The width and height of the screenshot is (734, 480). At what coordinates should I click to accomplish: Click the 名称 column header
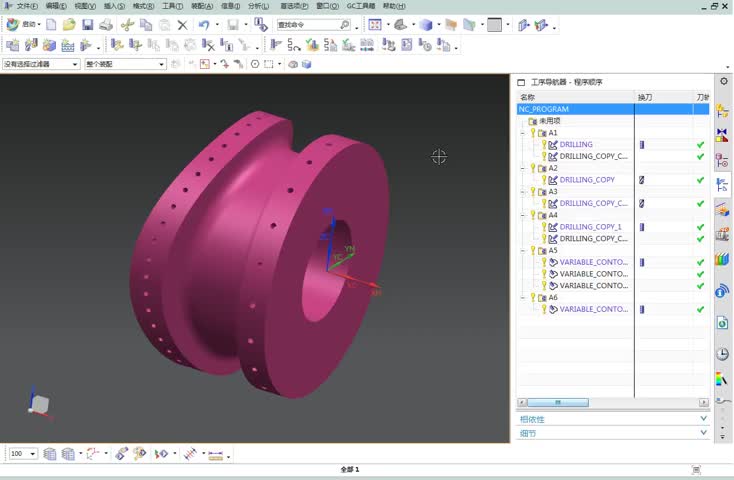pos(575,97)
